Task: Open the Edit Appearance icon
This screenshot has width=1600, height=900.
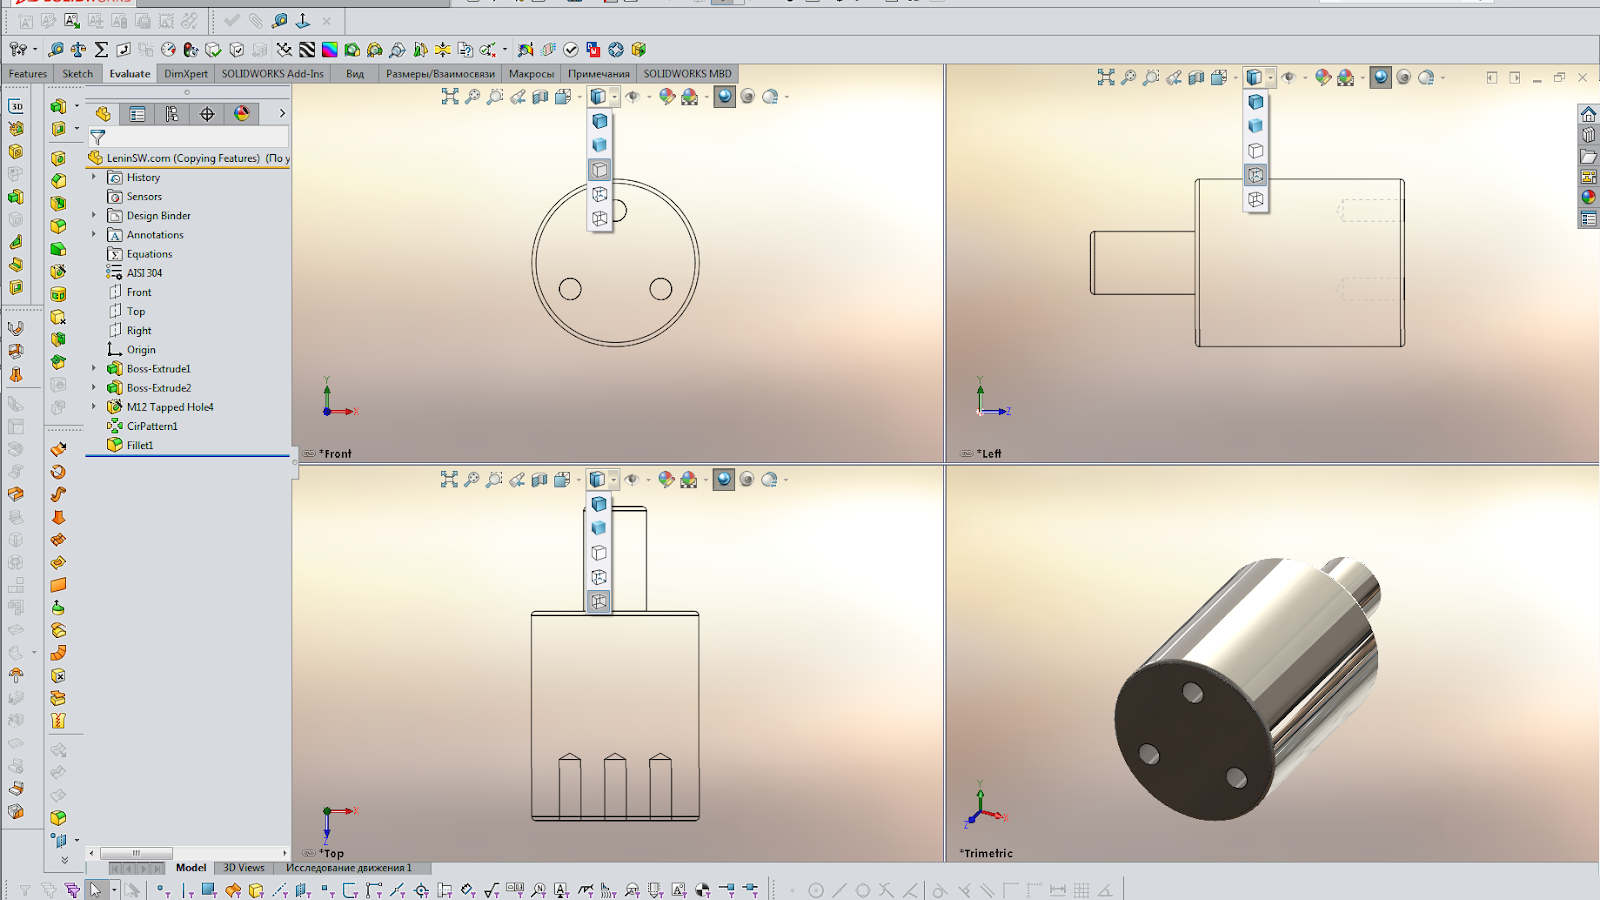Action: tap(665, 96)
